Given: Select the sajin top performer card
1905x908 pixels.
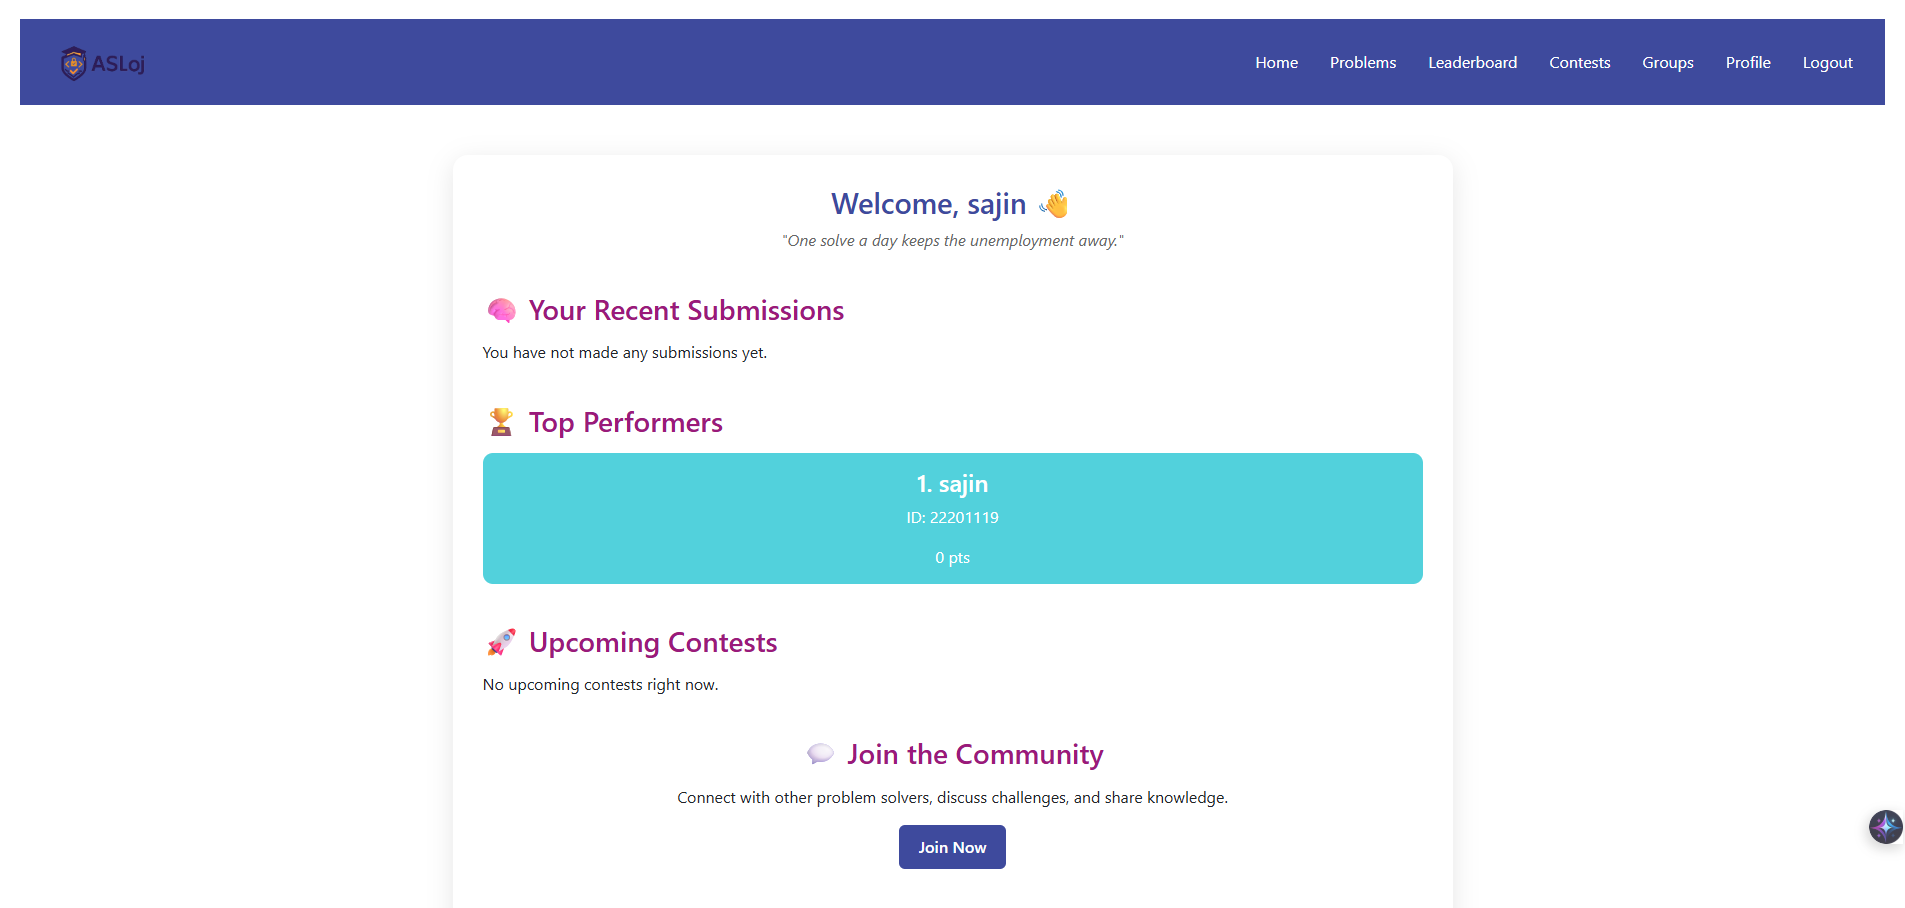Looking at the screenshot, I should [952, 518].
